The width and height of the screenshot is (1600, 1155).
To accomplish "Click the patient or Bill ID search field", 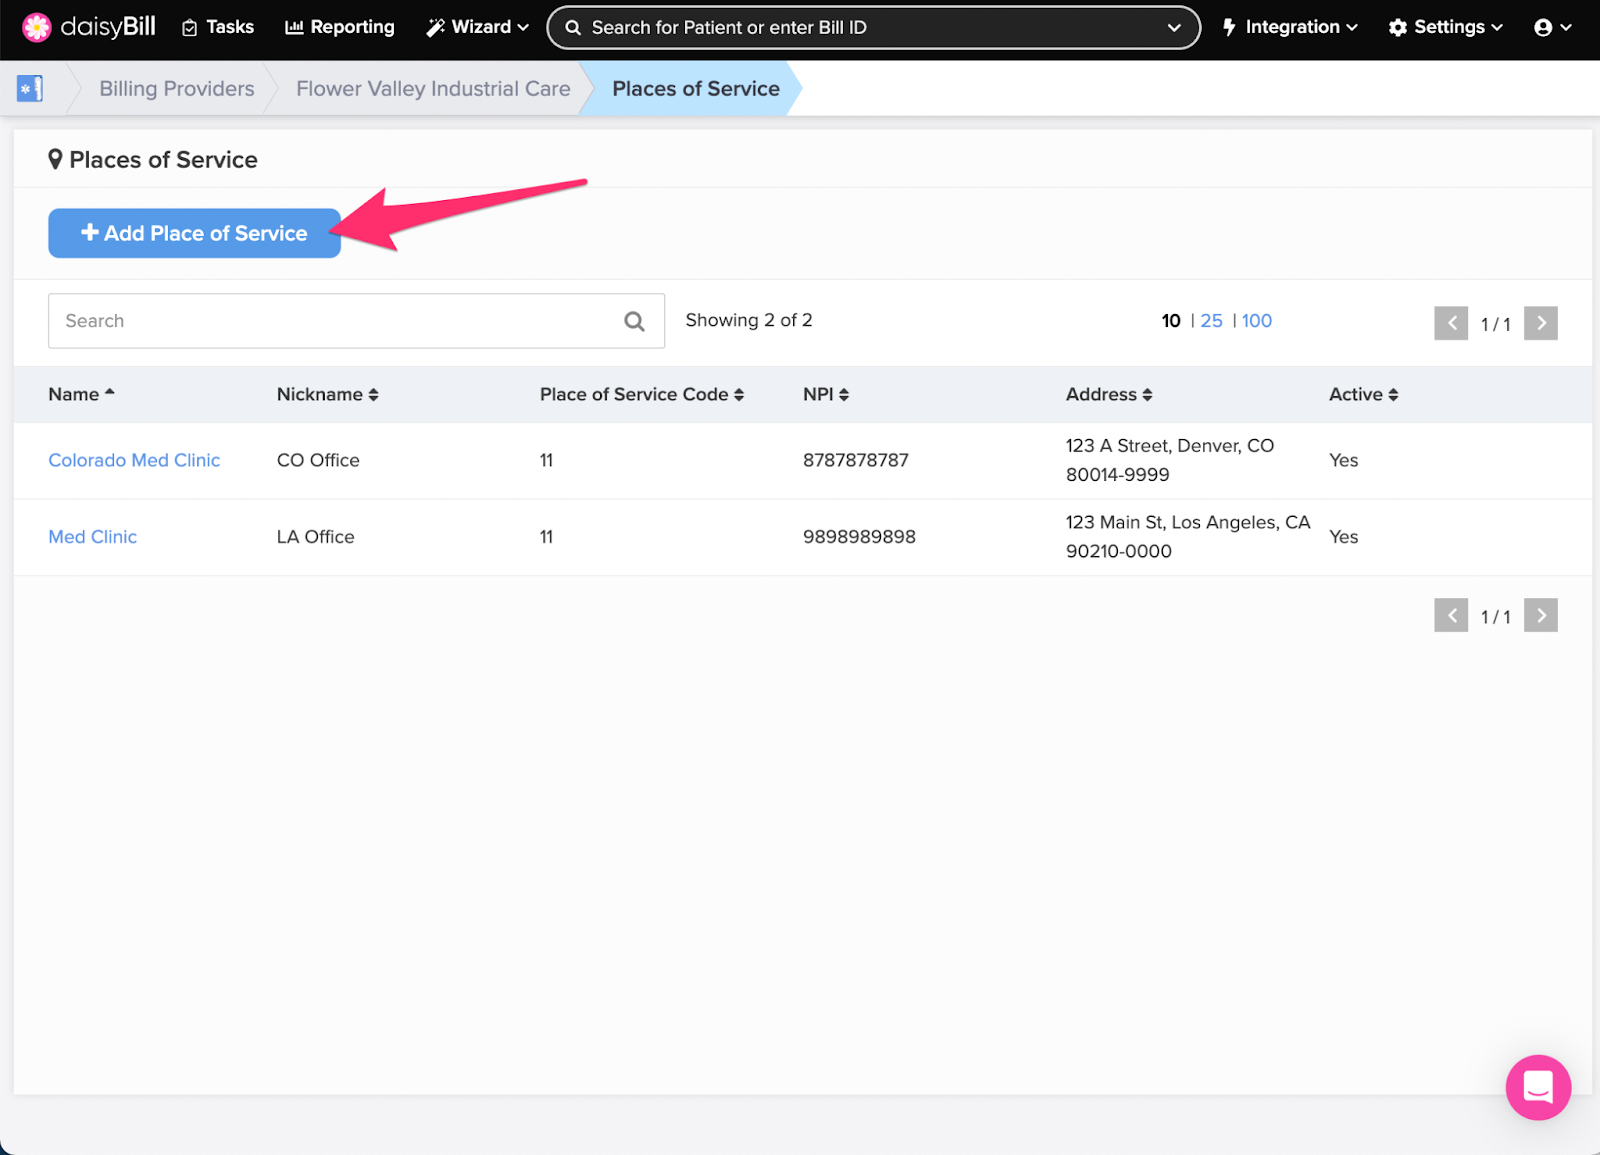I will [873, 27].
